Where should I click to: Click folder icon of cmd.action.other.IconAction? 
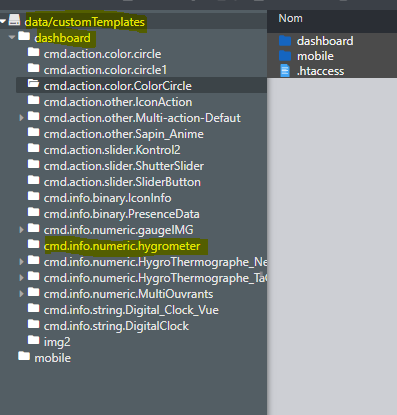(33, 100)
